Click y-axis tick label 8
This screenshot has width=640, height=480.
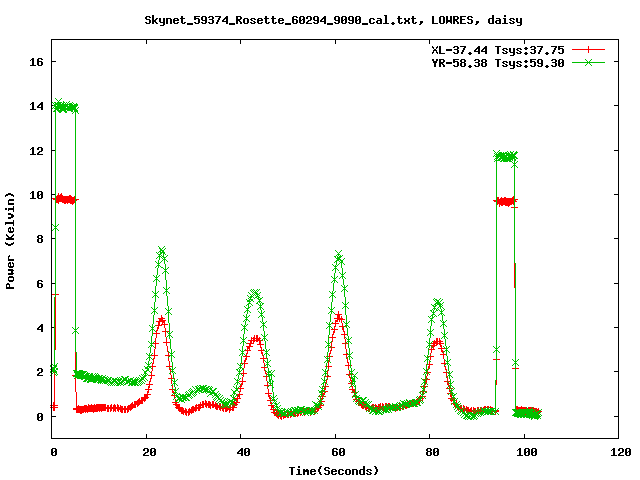[40, 239]
